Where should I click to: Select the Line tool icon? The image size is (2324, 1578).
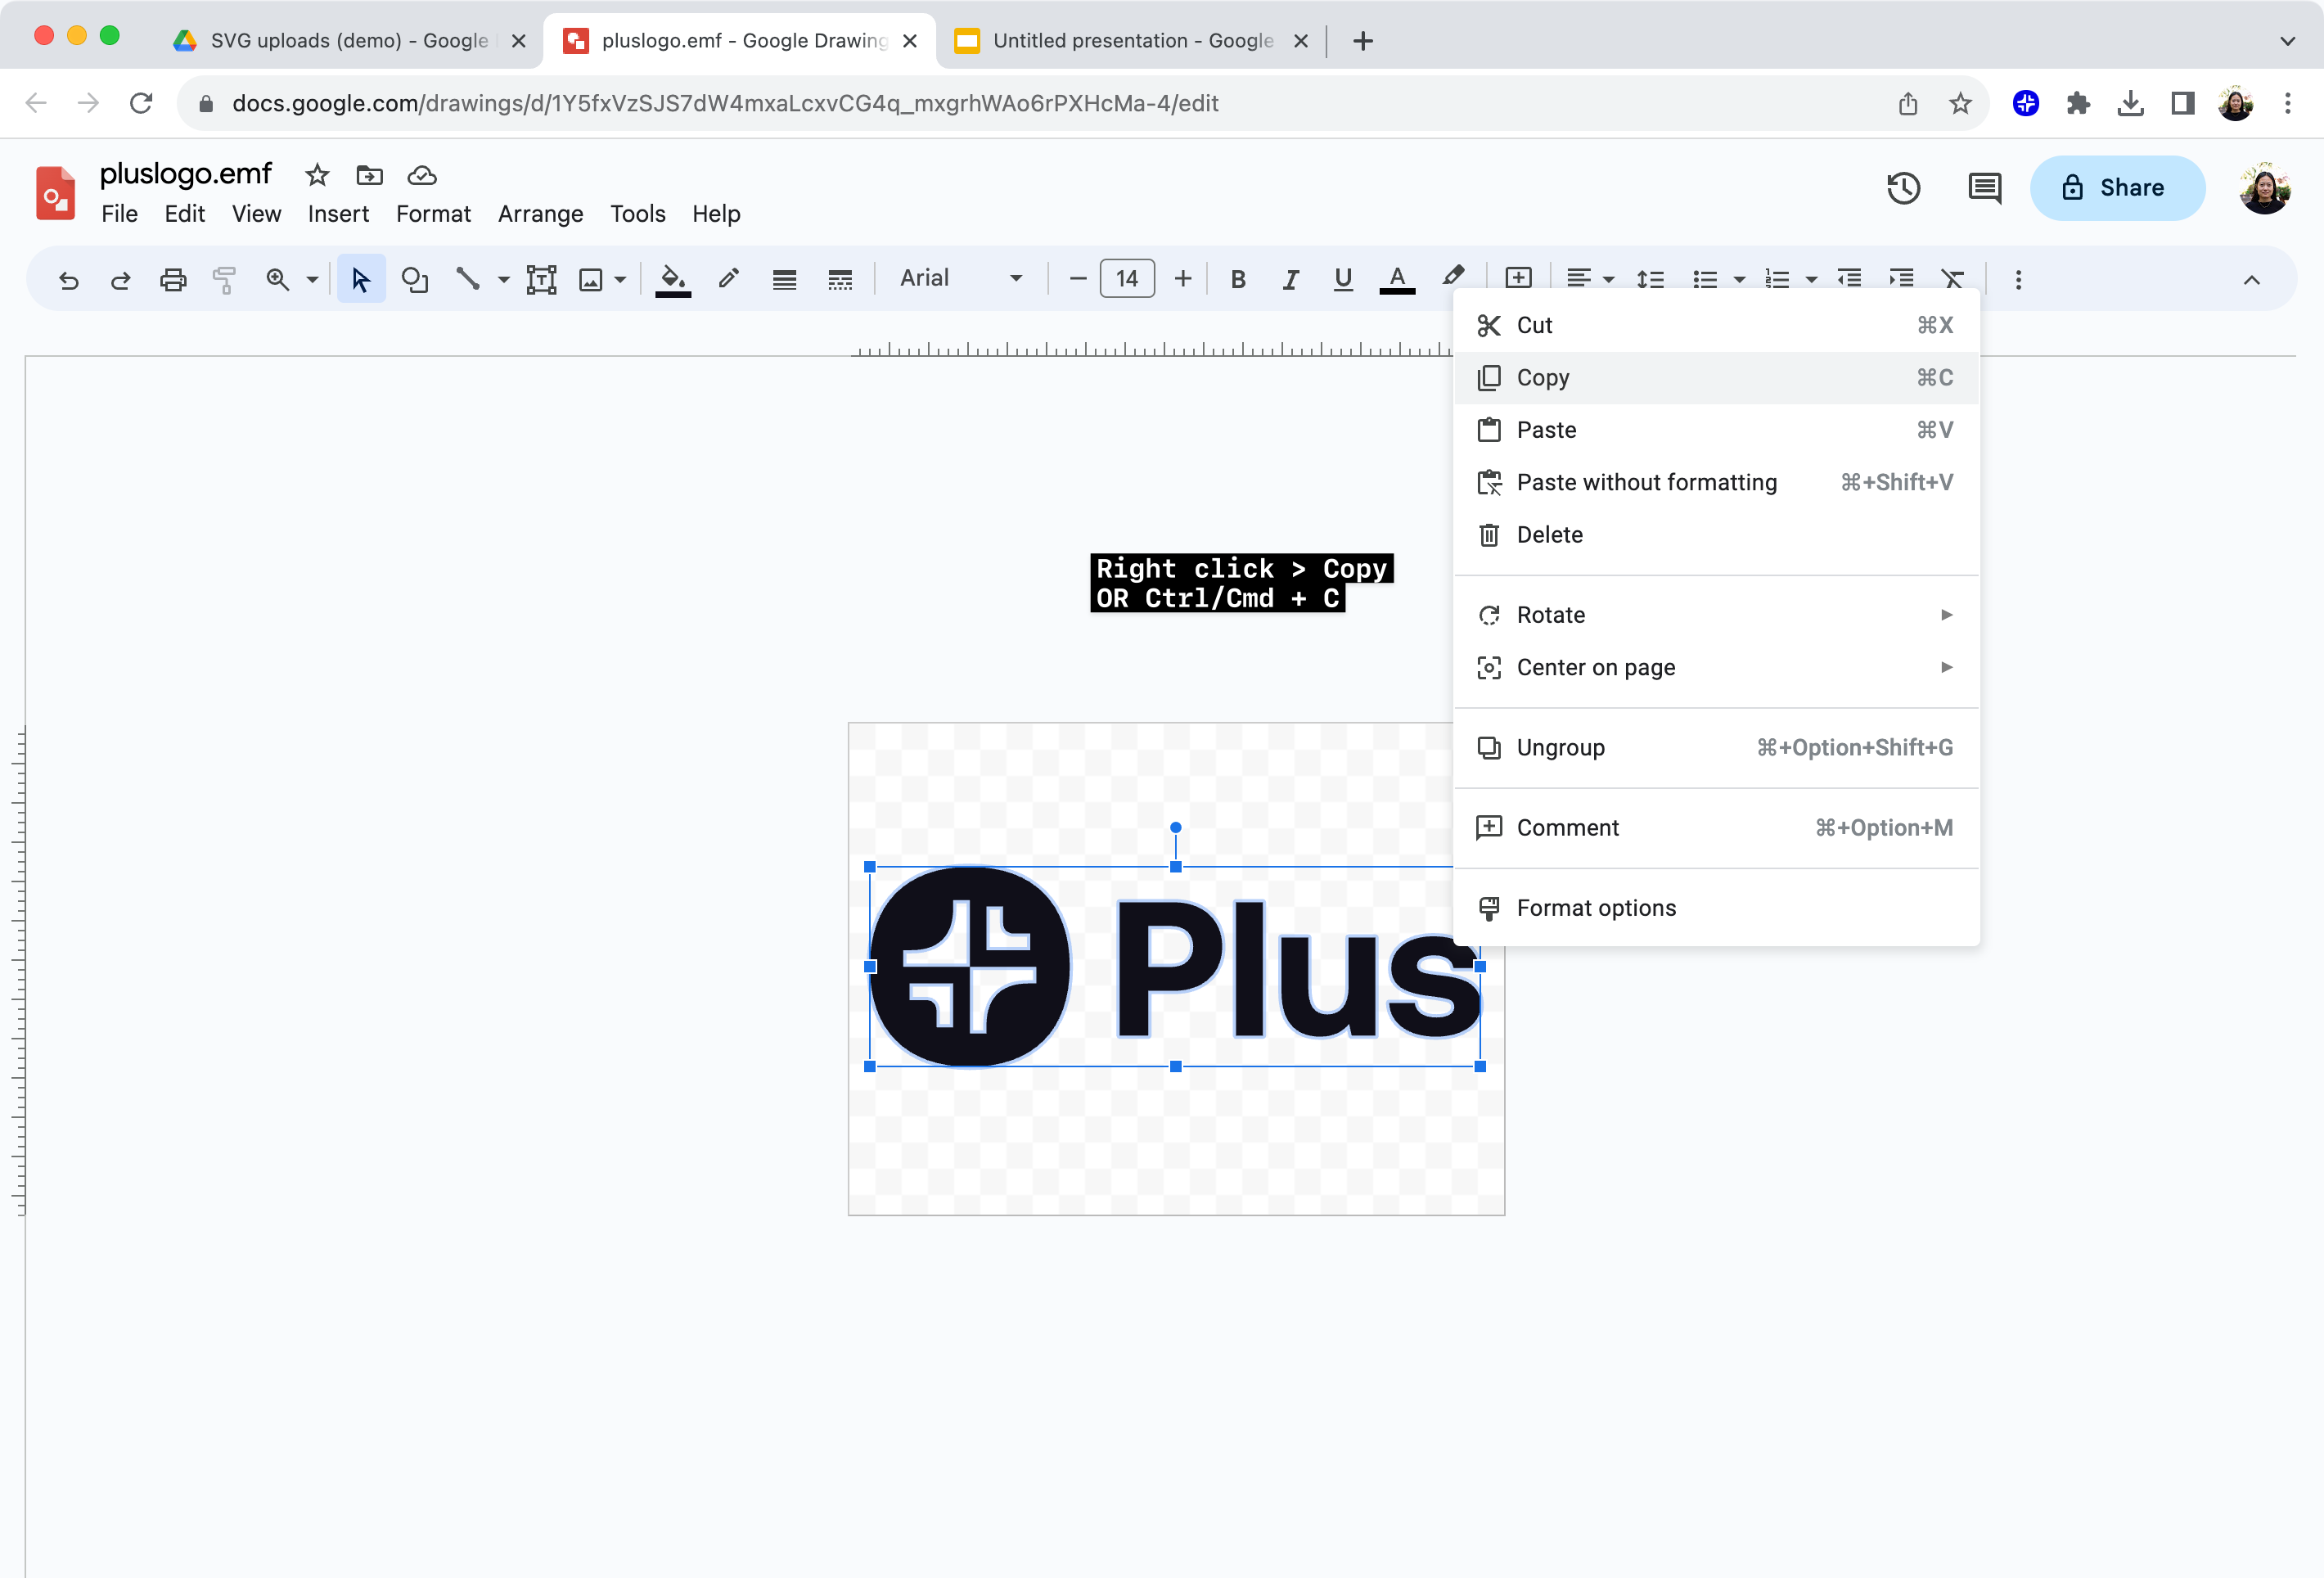coord(467,279)
